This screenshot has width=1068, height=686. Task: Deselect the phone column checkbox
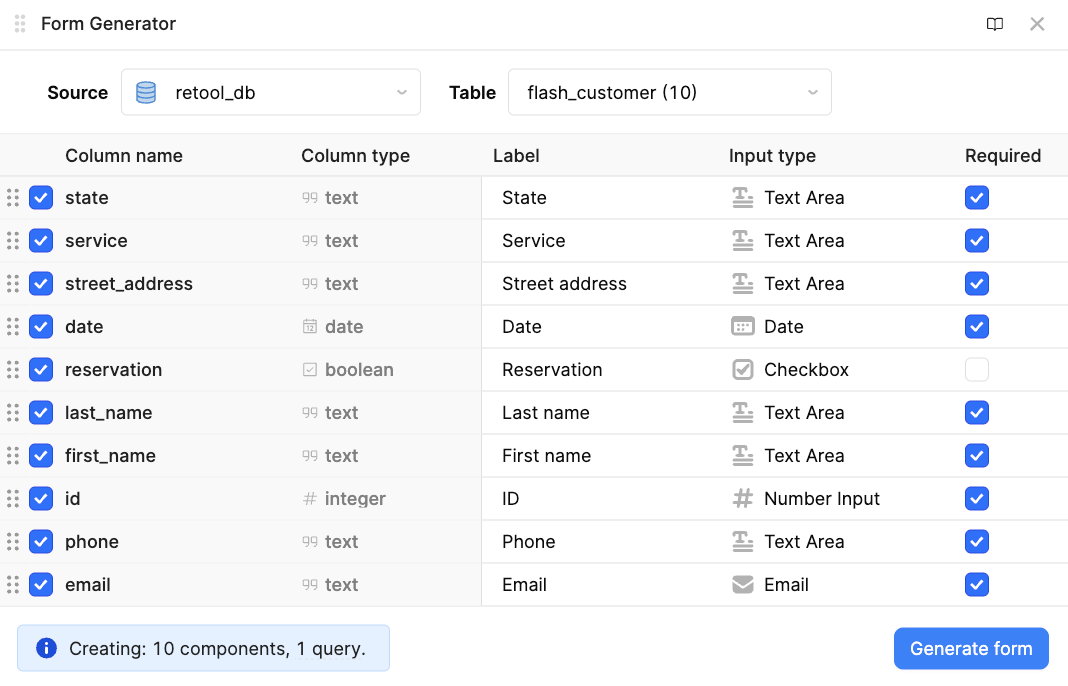[x=41, y=542]
